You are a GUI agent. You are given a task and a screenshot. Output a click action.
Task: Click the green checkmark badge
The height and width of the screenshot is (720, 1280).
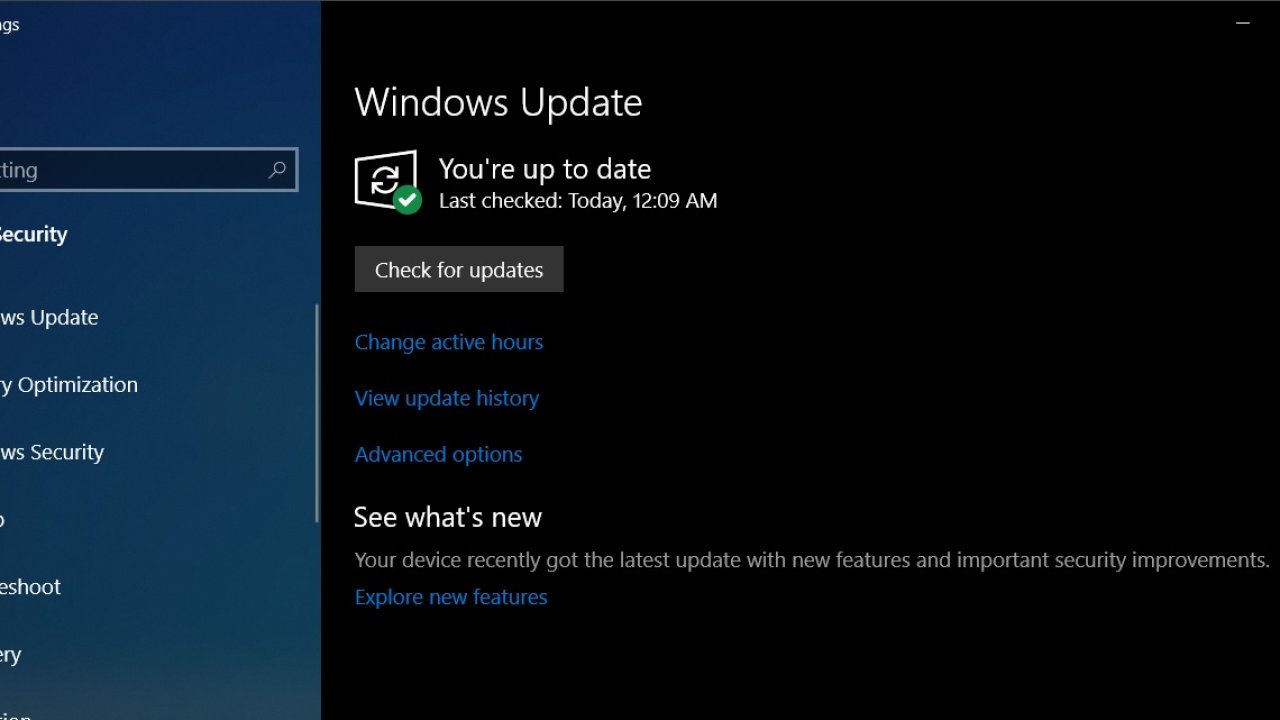407,200
